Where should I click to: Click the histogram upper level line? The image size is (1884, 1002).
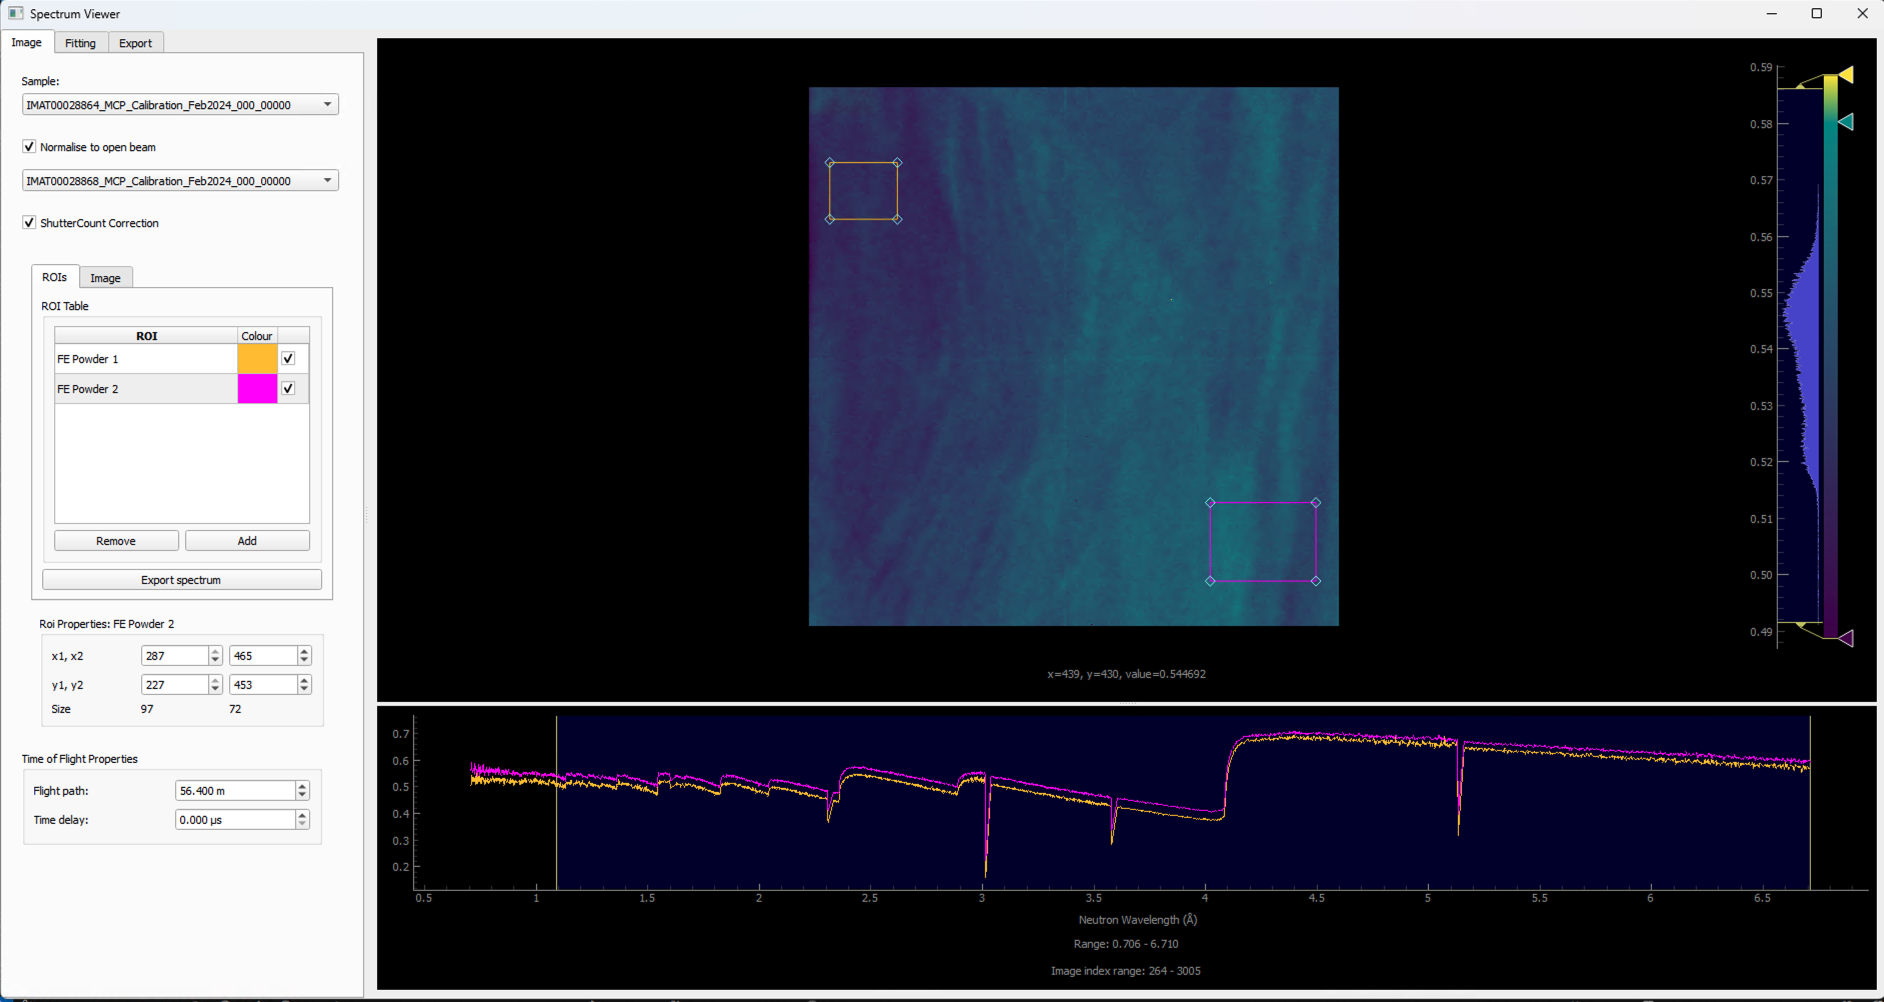coord(1800,88)
